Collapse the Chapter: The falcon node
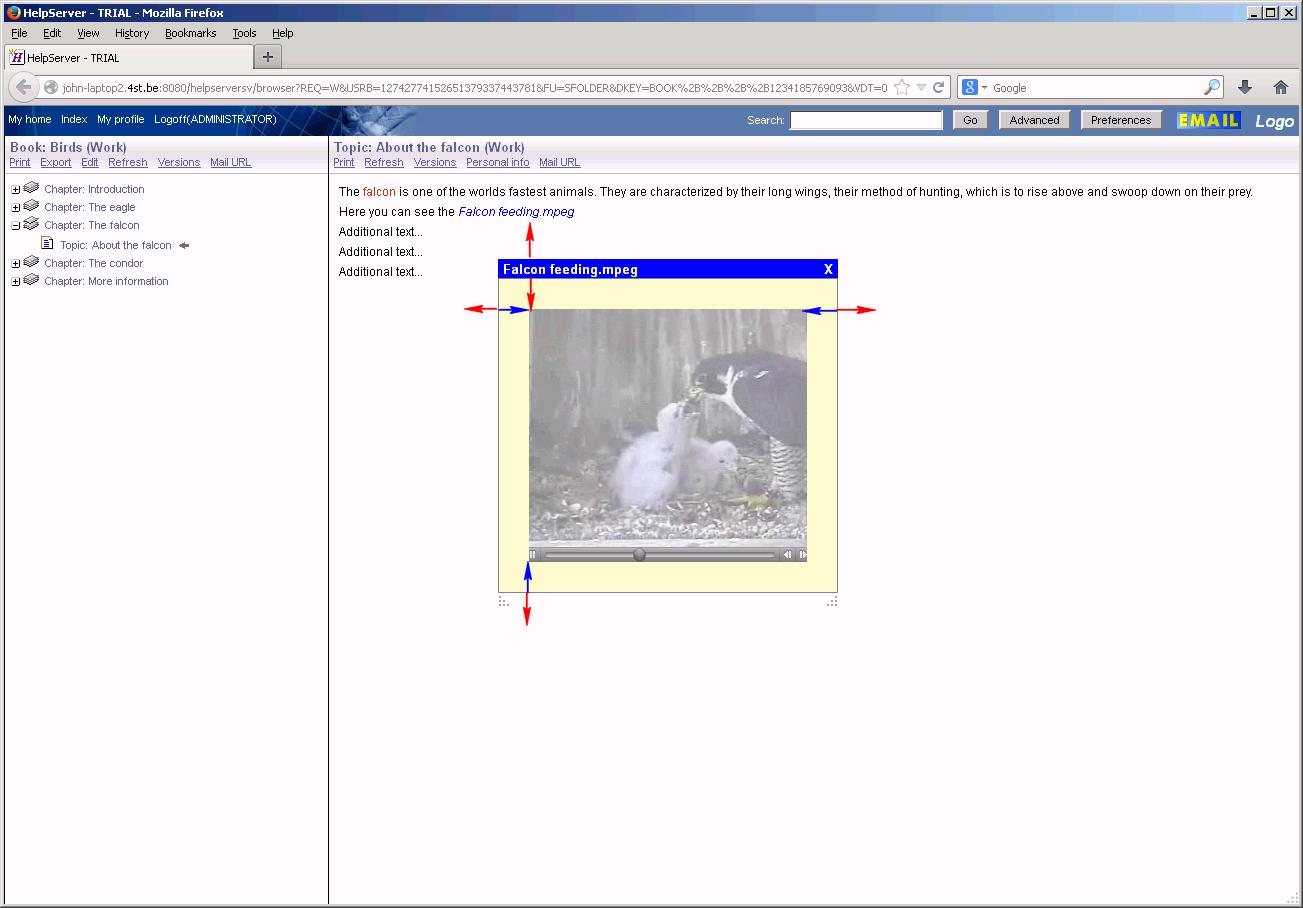1303x908 pixels. 16,226
